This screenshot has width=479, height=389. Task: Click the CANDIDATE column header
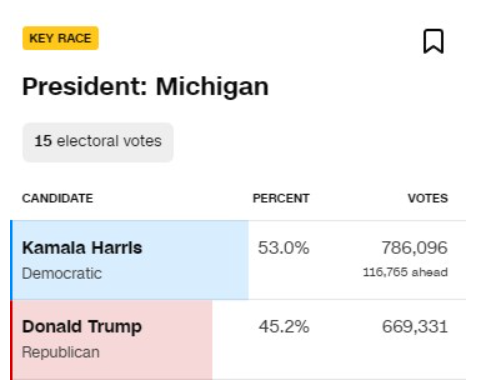[x=57, y=198]
